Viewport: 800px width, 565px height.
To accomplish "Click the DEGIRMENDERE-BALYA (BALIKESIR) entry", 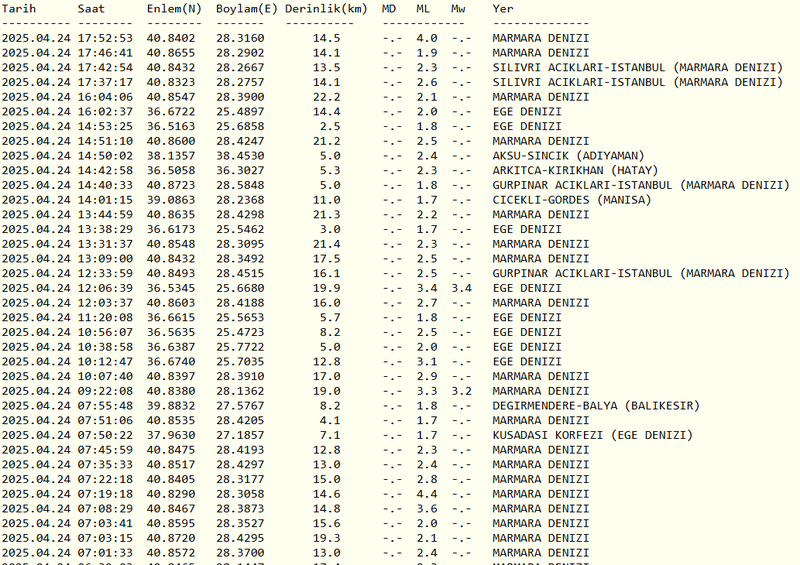I will pyautogui.click(x=596, y=405).
